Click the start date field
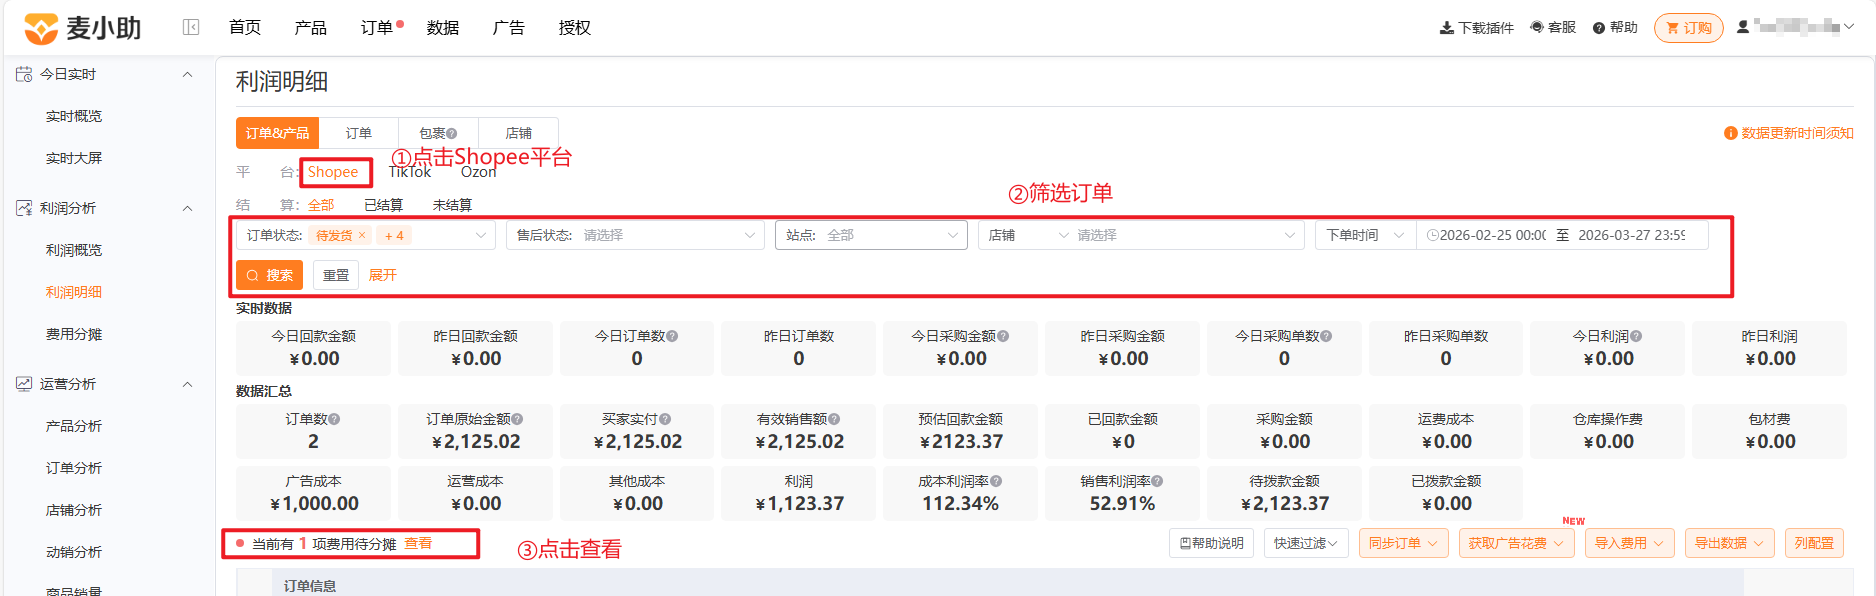 pos(1491,235)
